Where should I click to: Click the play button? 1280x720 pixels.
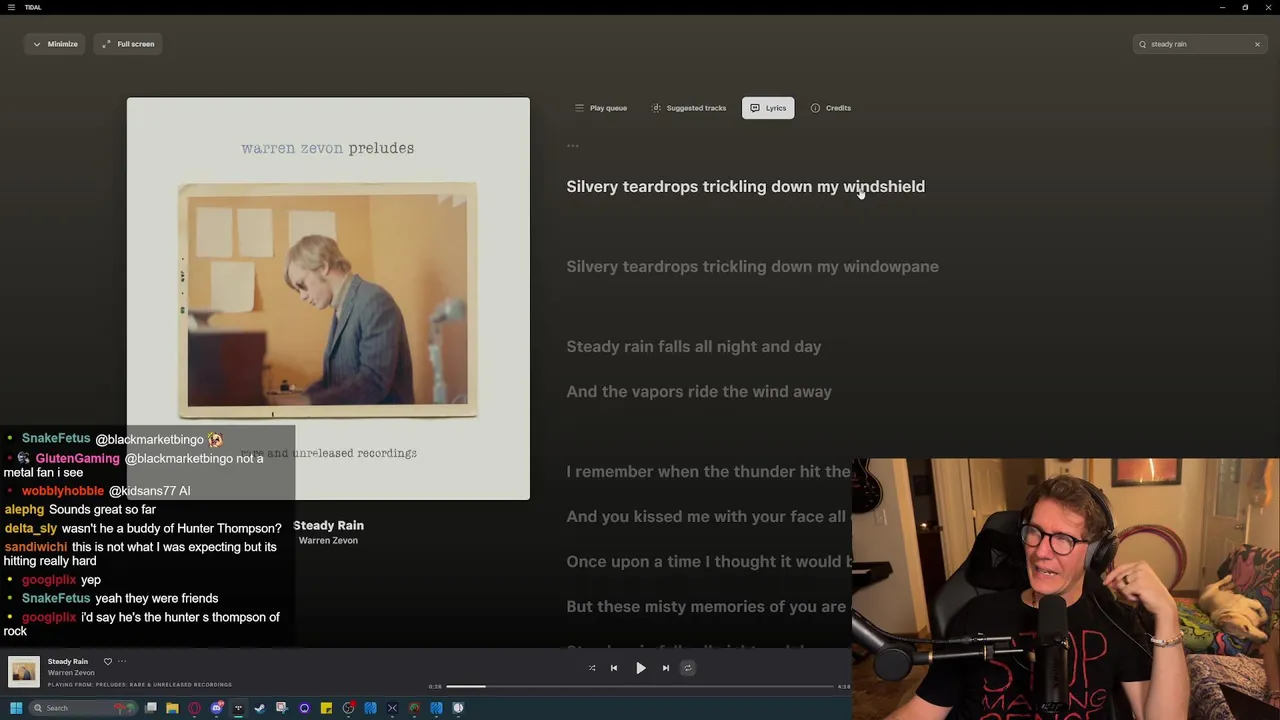[x=641, y=668]
